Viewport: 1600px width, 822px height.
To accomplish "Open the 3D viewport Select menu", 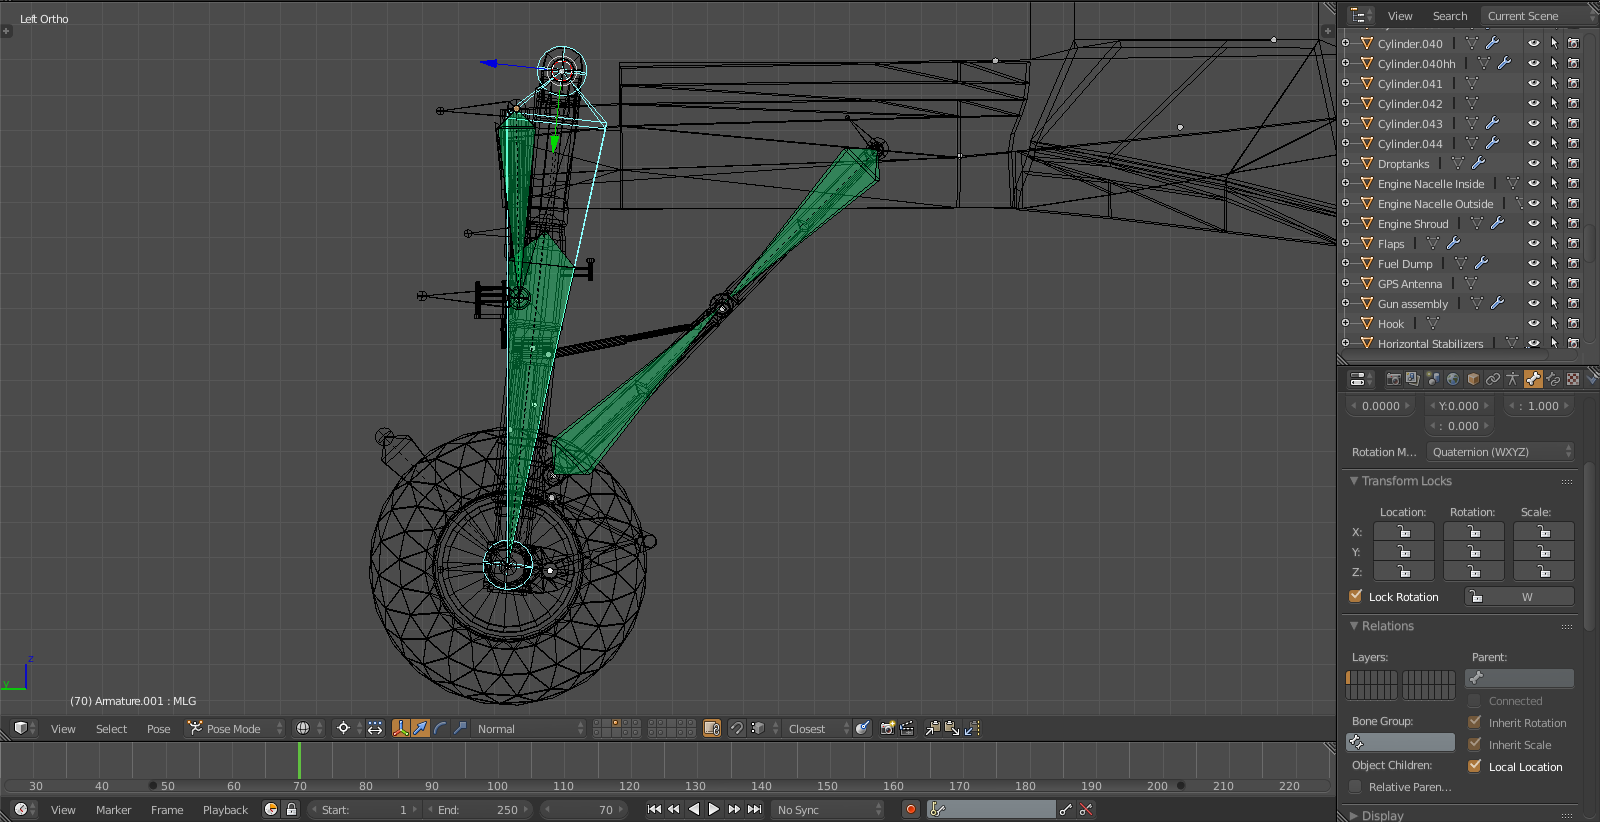I will click(111, 729).
